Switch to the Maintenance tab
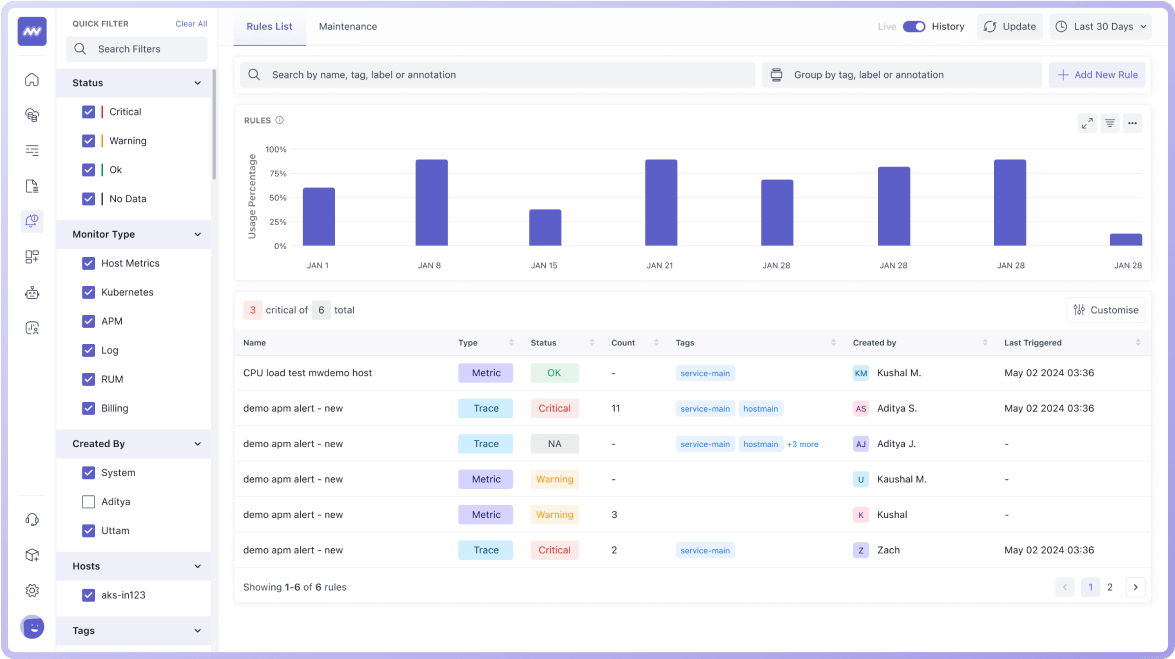Viewport: 1175px width, 659px height. point(348,27)
